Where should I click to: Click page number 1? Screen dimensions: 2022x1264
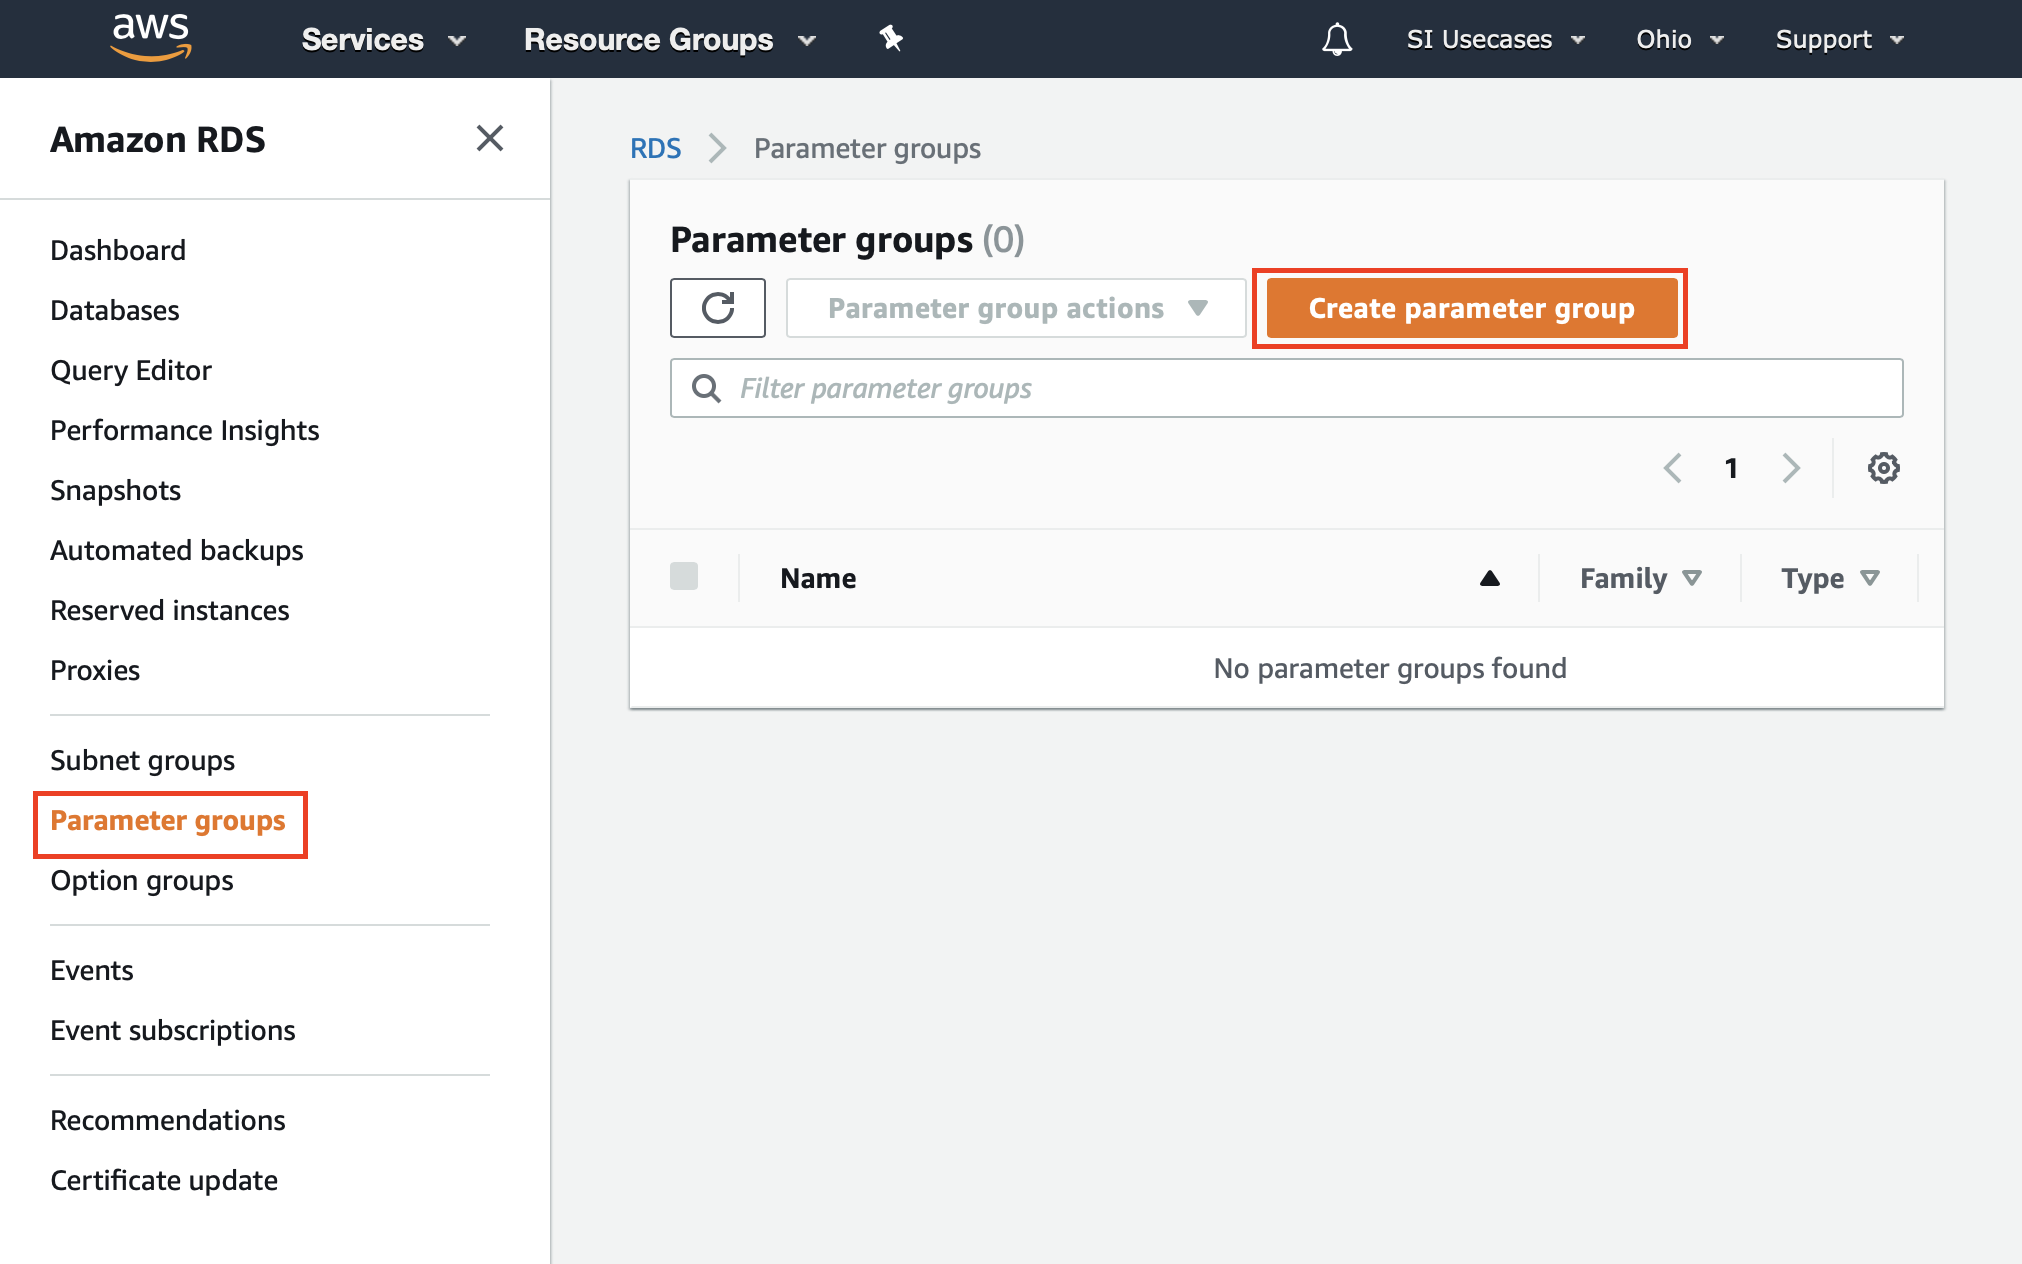(1731, 468)
